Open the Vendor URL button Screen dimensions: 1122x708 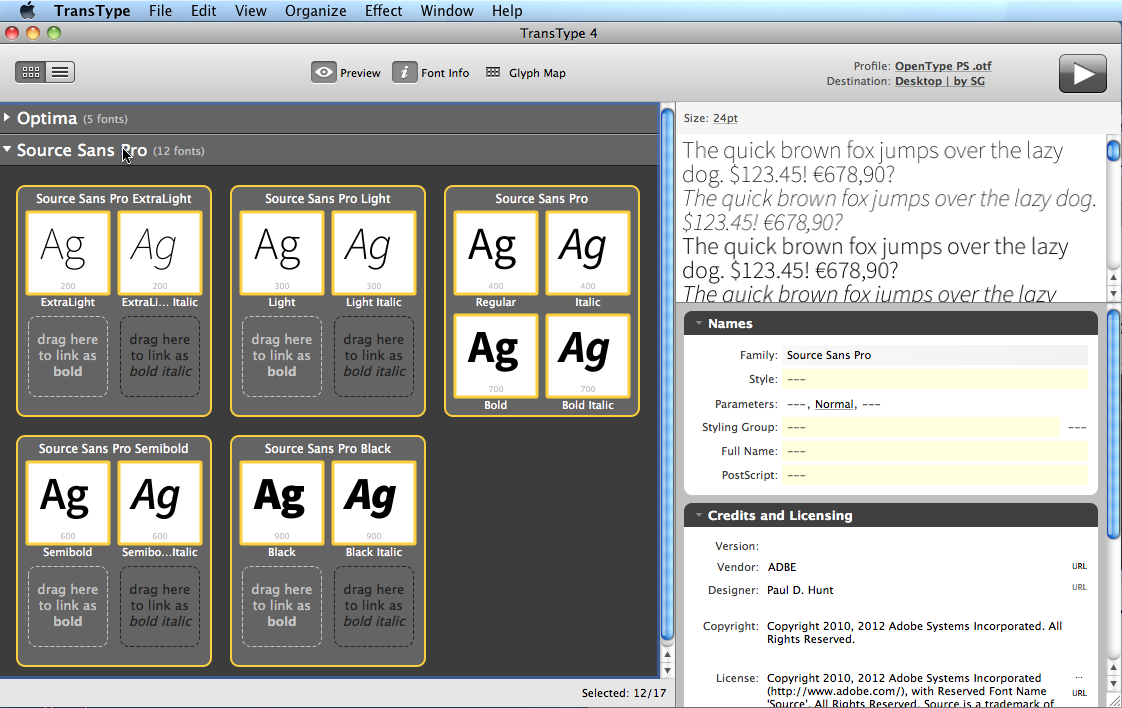click(1079, 566)
